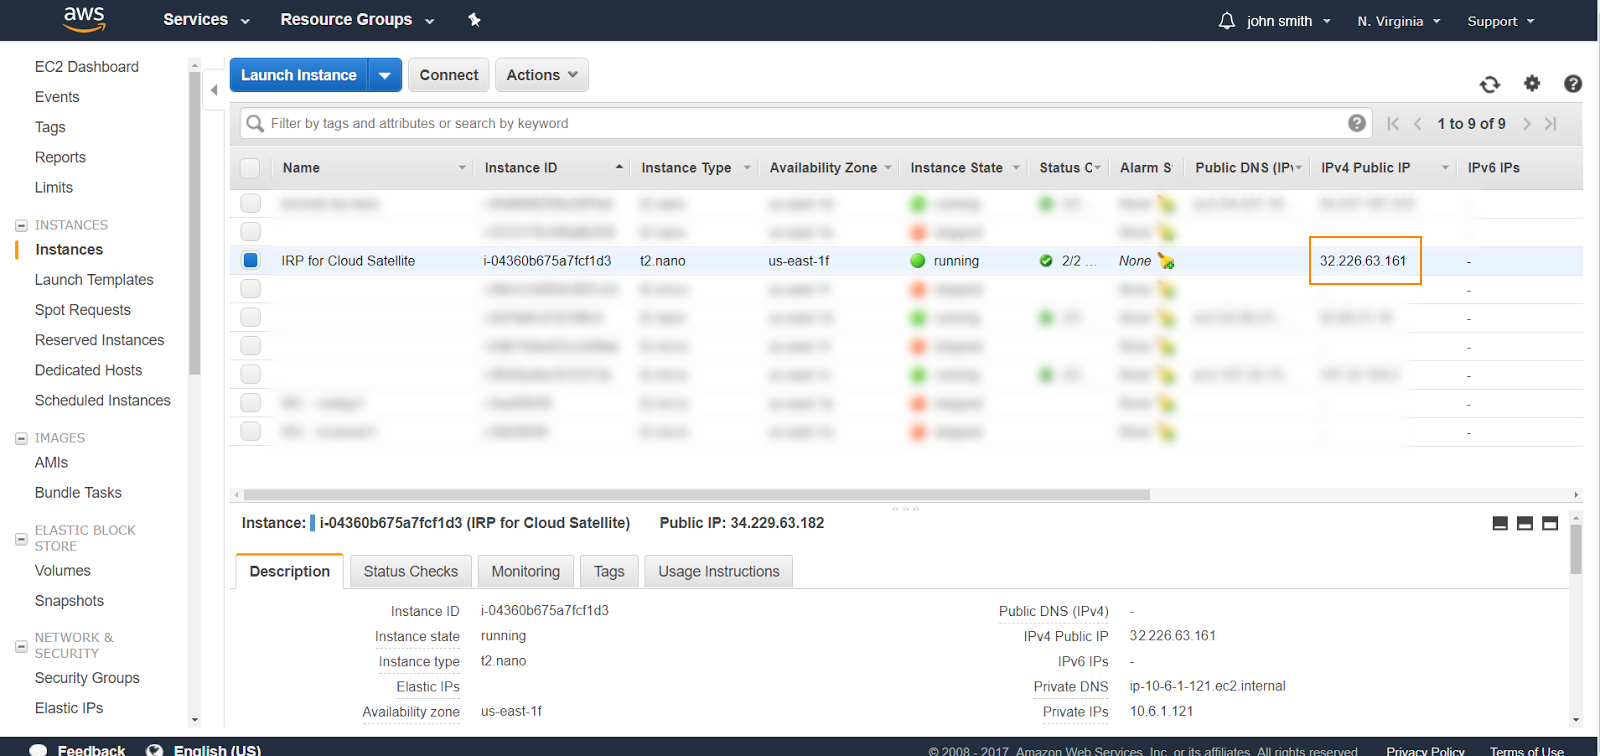Click the alarm icon for IRP for Cloud Satellite
1600x756 pixels.
point(1166,261)
